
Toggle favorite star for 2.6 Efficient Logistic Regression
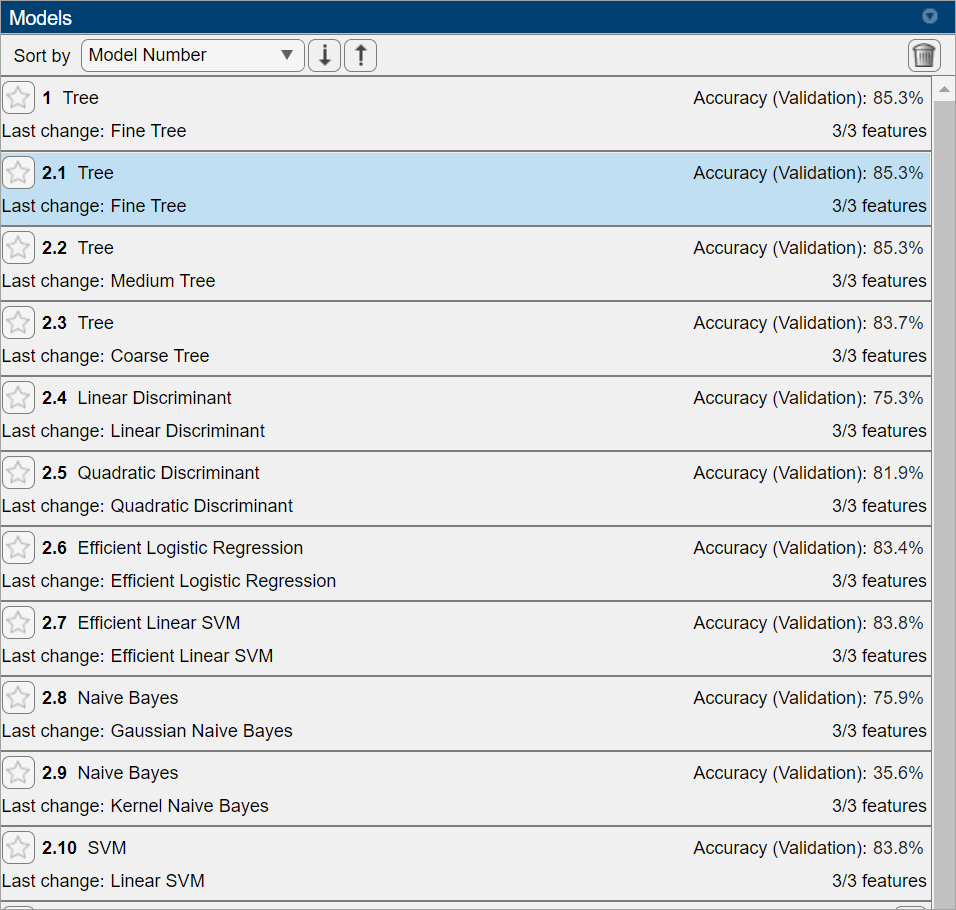point(18,547)
